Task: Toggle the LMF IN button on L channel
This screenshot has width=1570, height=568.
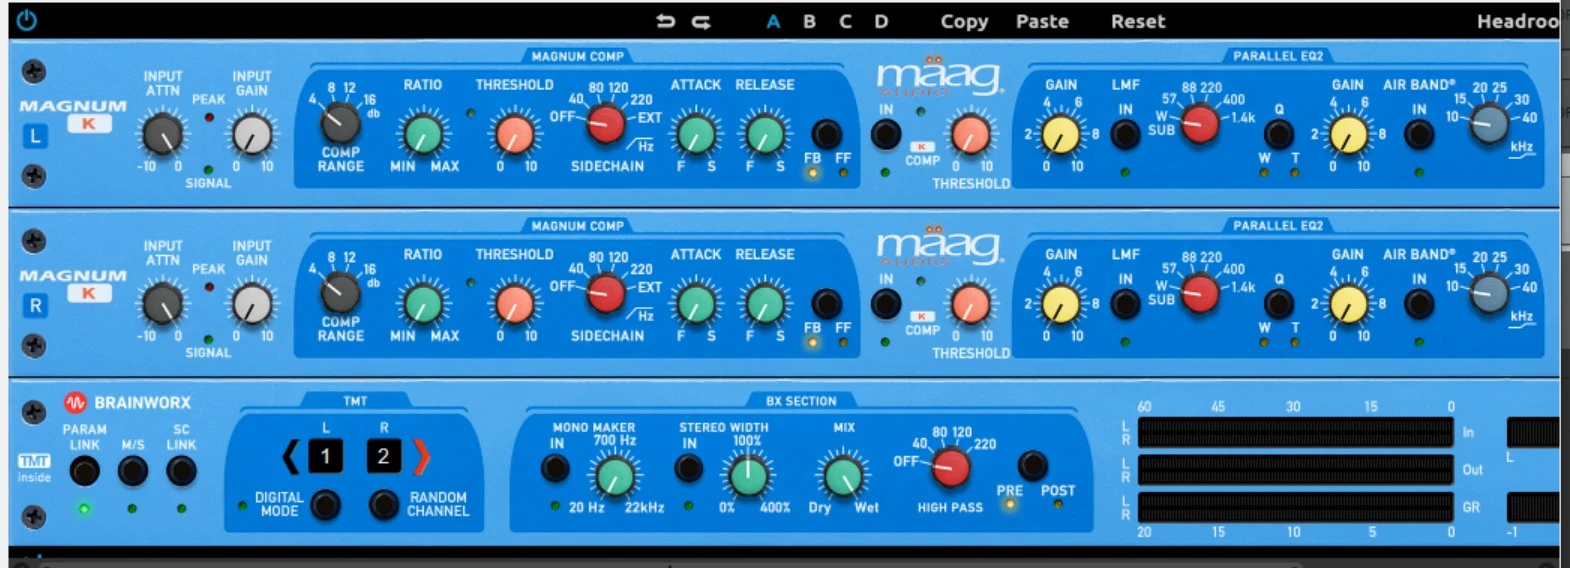Action: click(x=1126, y=134)
